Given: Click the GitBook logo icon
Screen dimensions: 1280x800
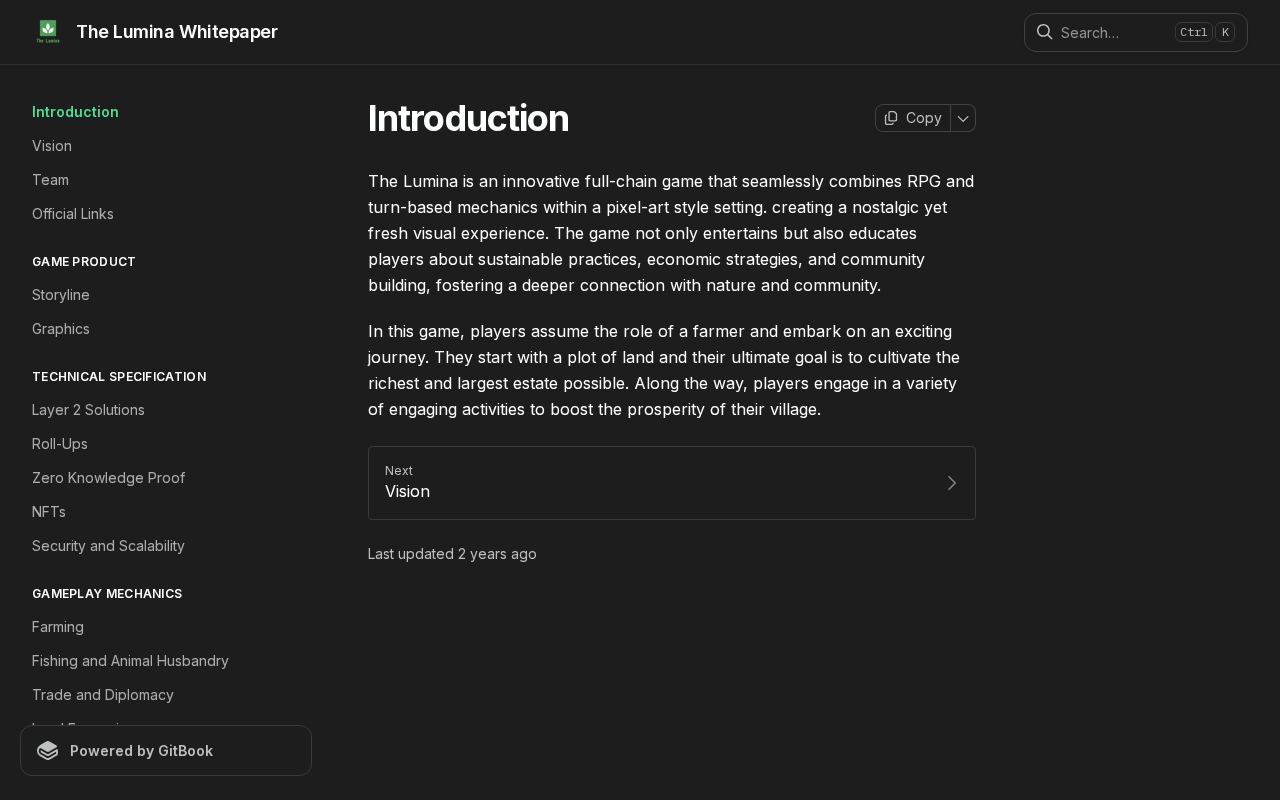Looking at the screenshot, I should pos(48,751).
